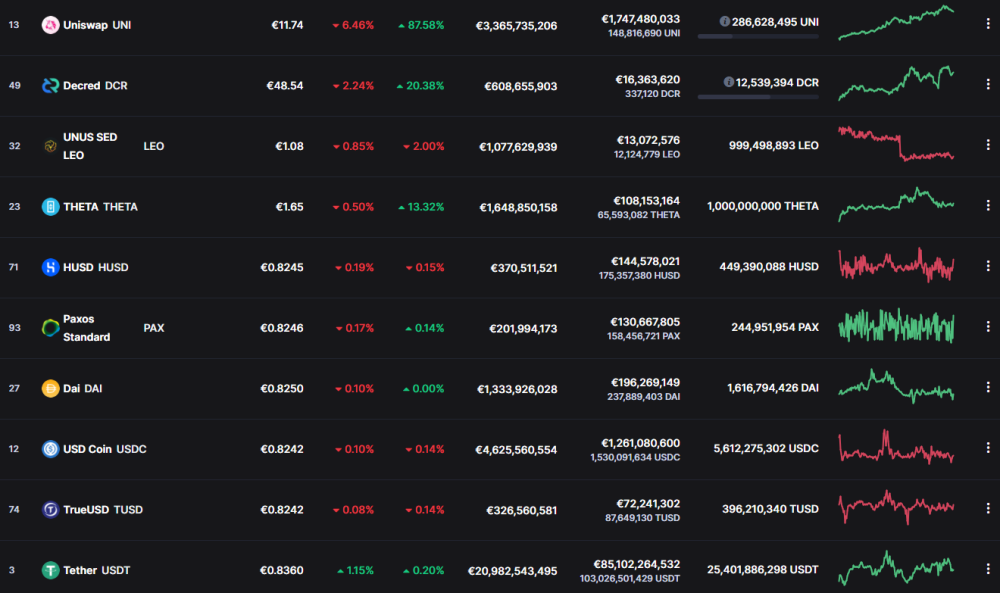Click TrueUSD supply 396,210,340 TUSD
This screenshot has width=1000, height=593.
[770, 509]
